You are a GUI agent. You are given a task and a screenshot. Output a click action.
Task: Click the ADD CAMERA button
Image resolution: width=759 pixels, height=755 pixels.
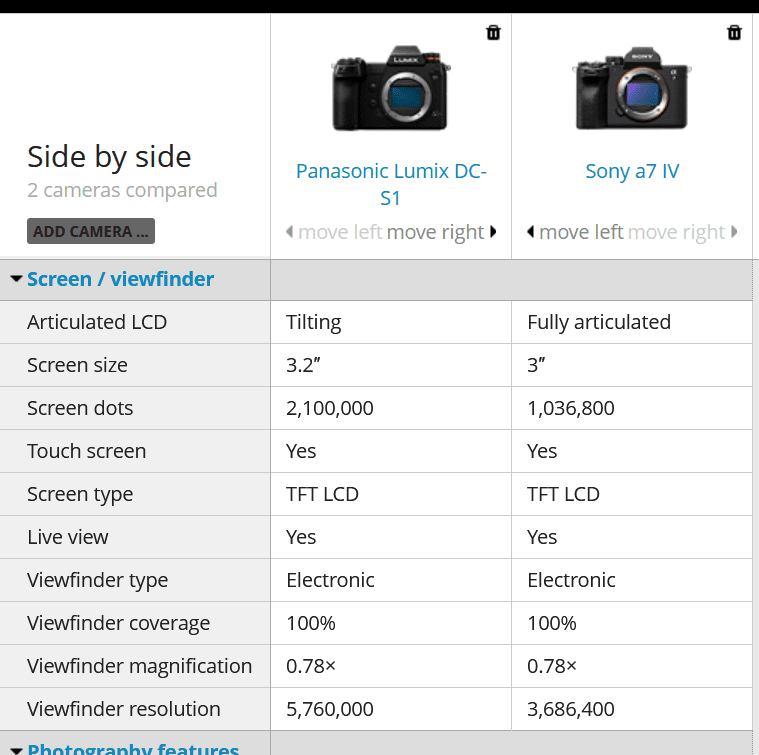tap(91, 231)
